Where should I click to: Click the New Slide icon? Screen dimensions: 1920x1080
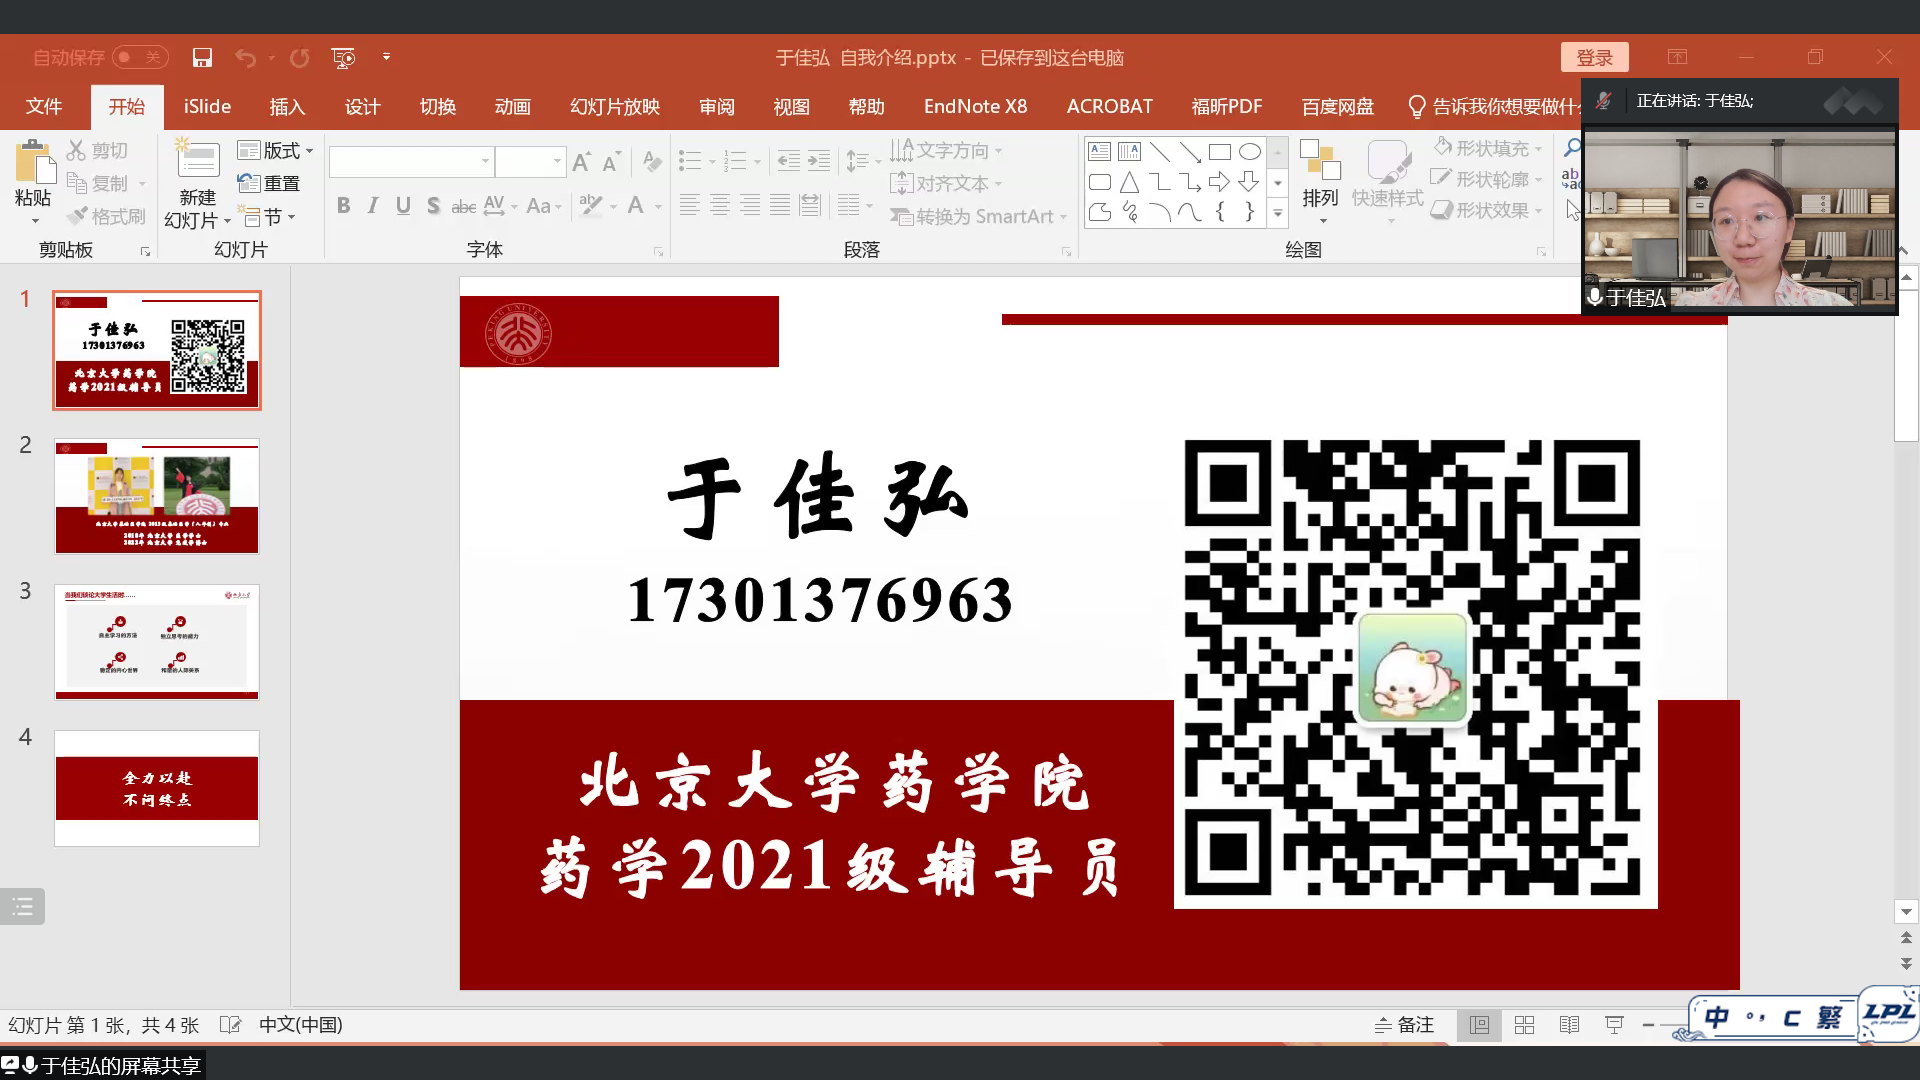point(198,160)
